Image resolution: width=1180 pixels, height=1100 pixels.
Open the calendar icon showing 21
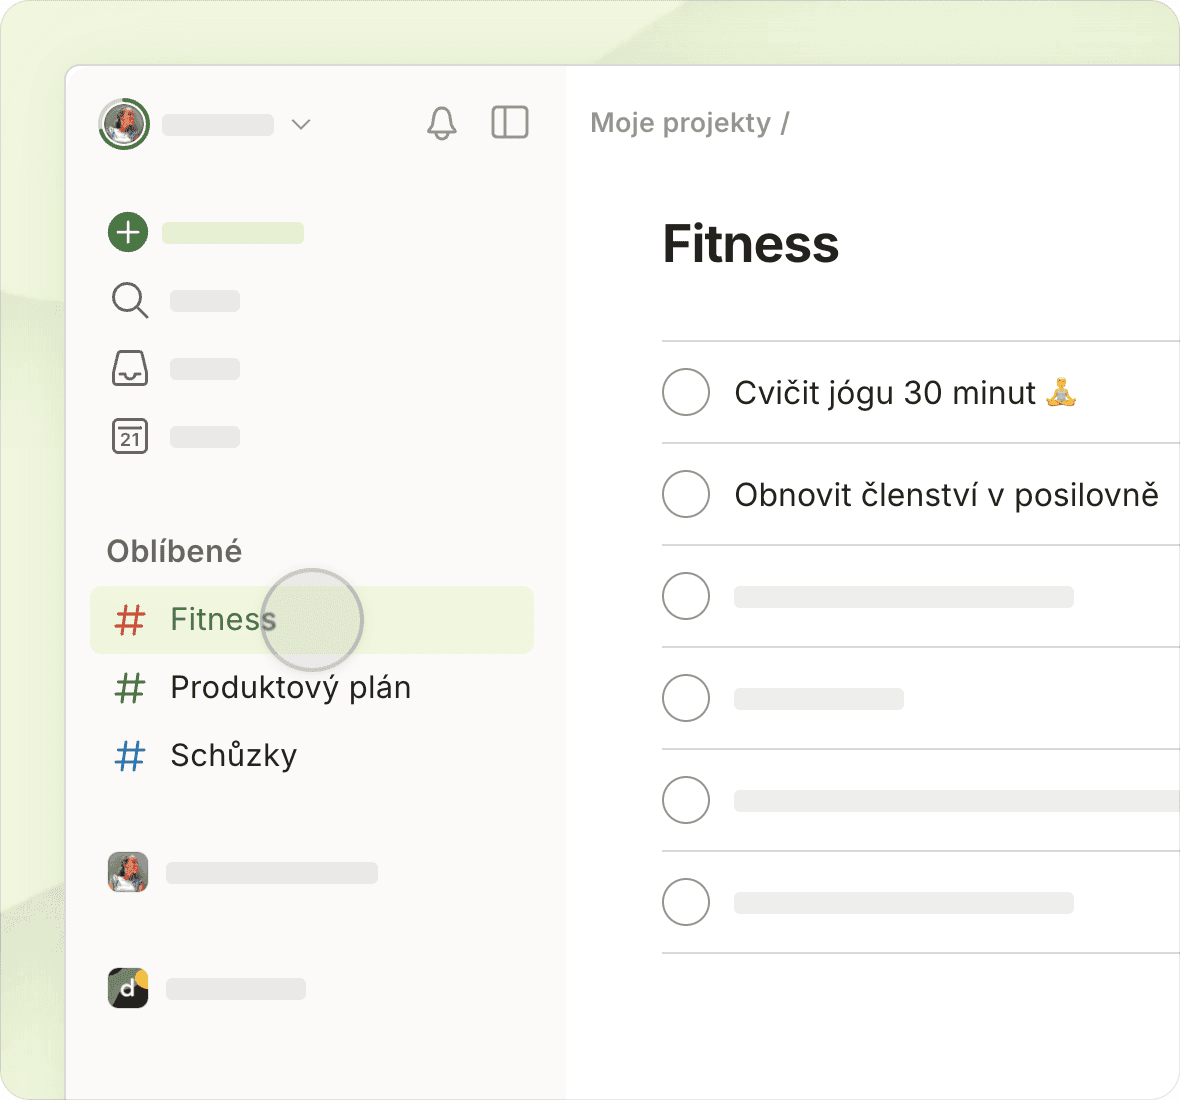pyautogui.click(x=130, y=436)
